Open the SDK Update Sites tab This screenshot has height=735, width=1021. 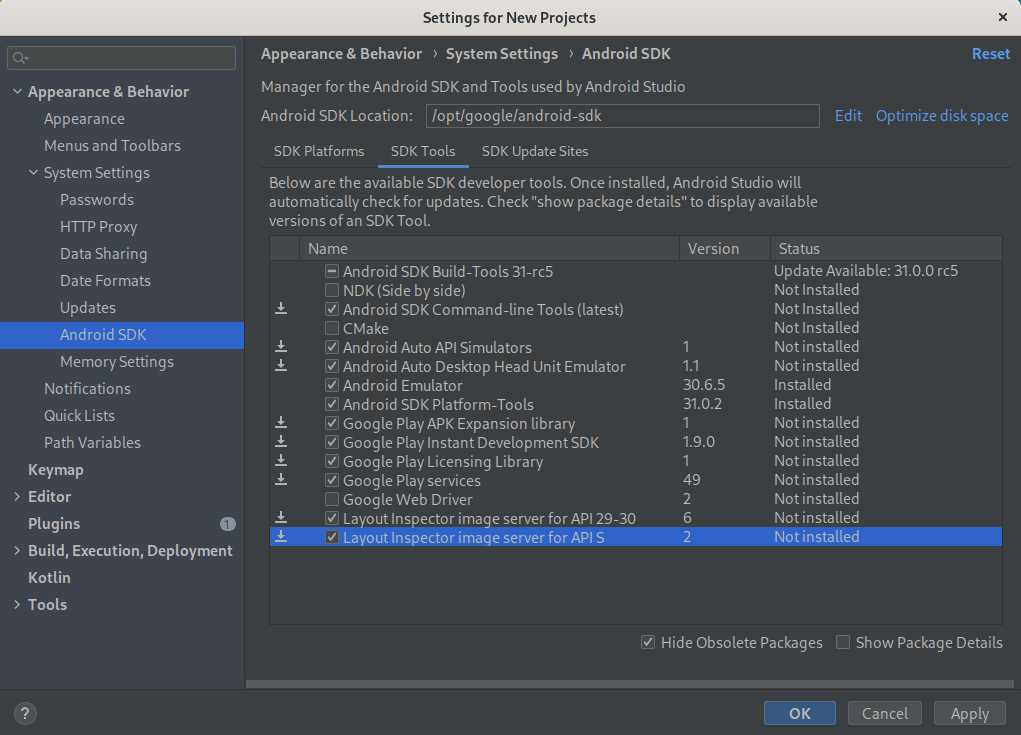(x=535, y=151)
